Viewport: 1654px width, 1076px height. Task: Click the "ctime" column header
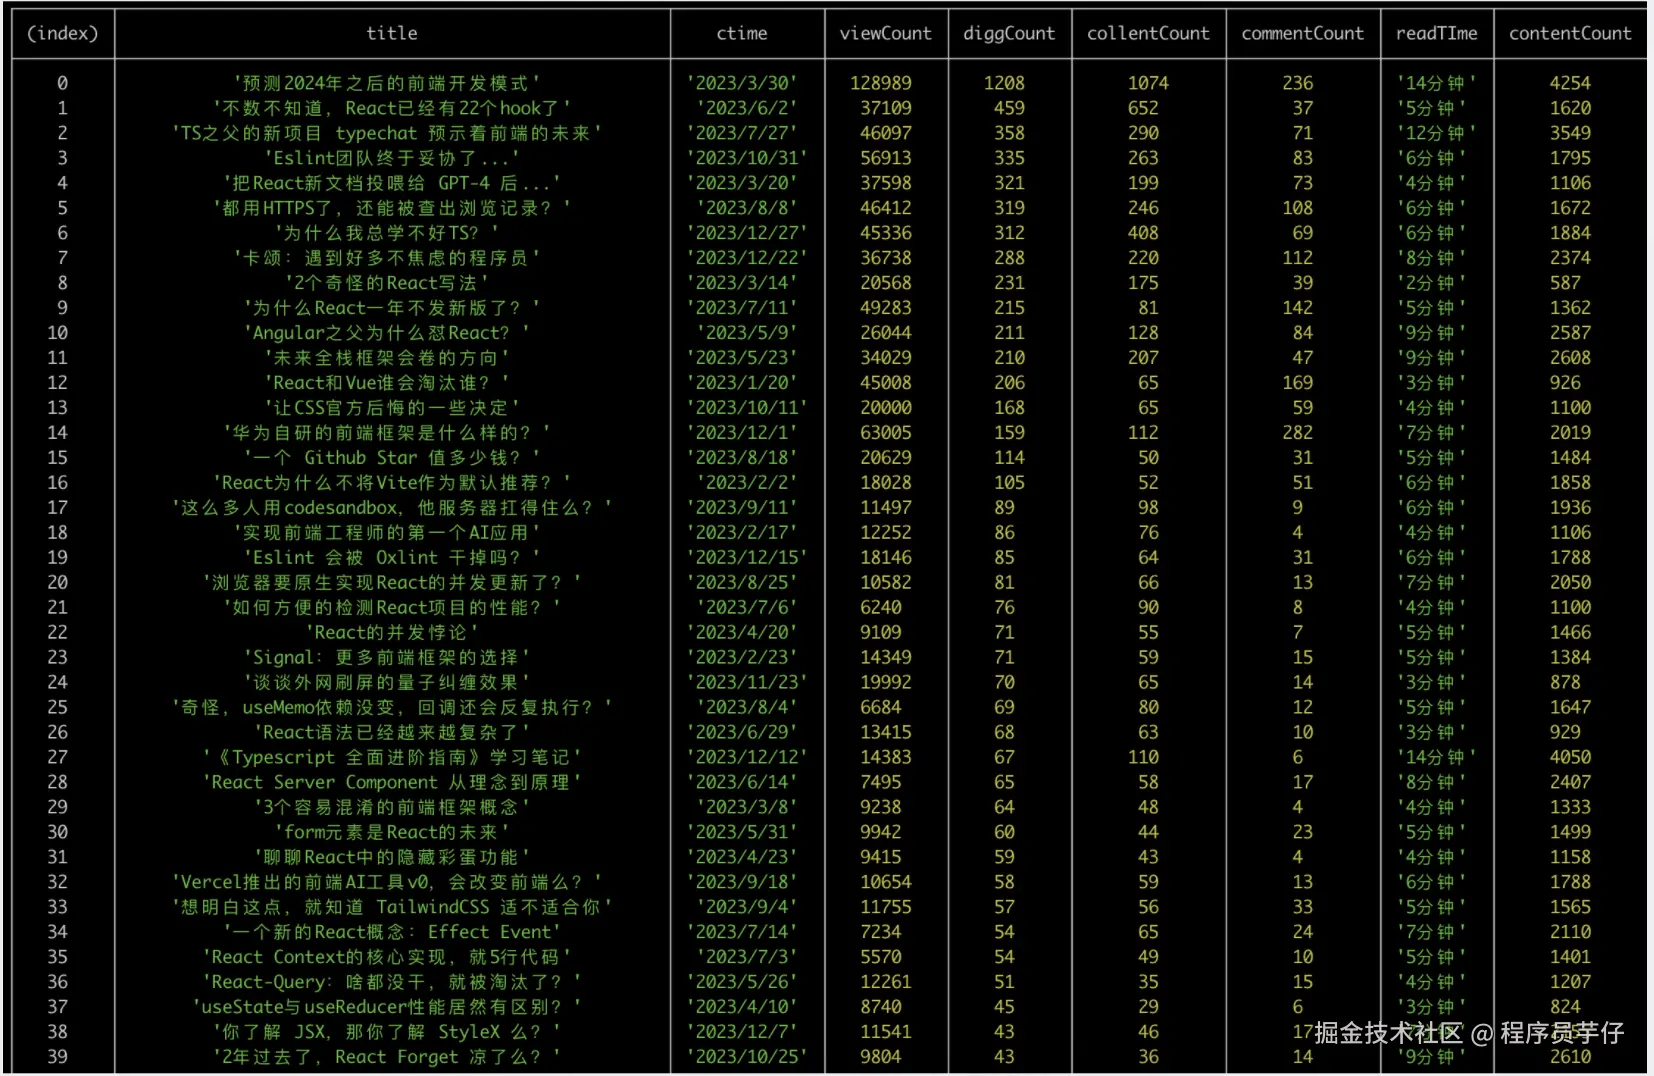click(x=742, y=33)
